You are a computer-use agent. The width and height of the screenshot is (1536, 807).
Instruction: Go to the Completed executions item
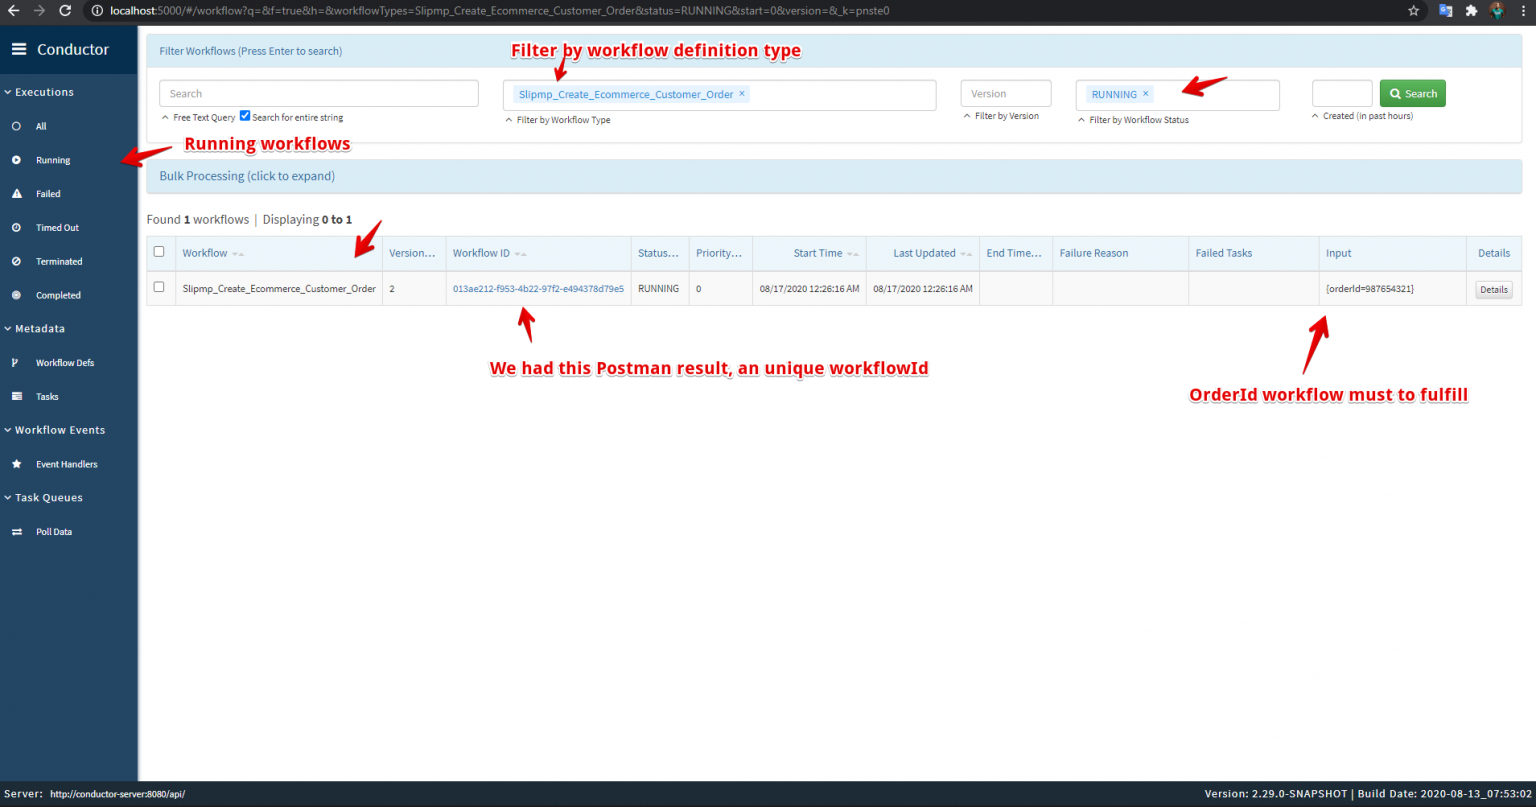(x=58, y=295)
